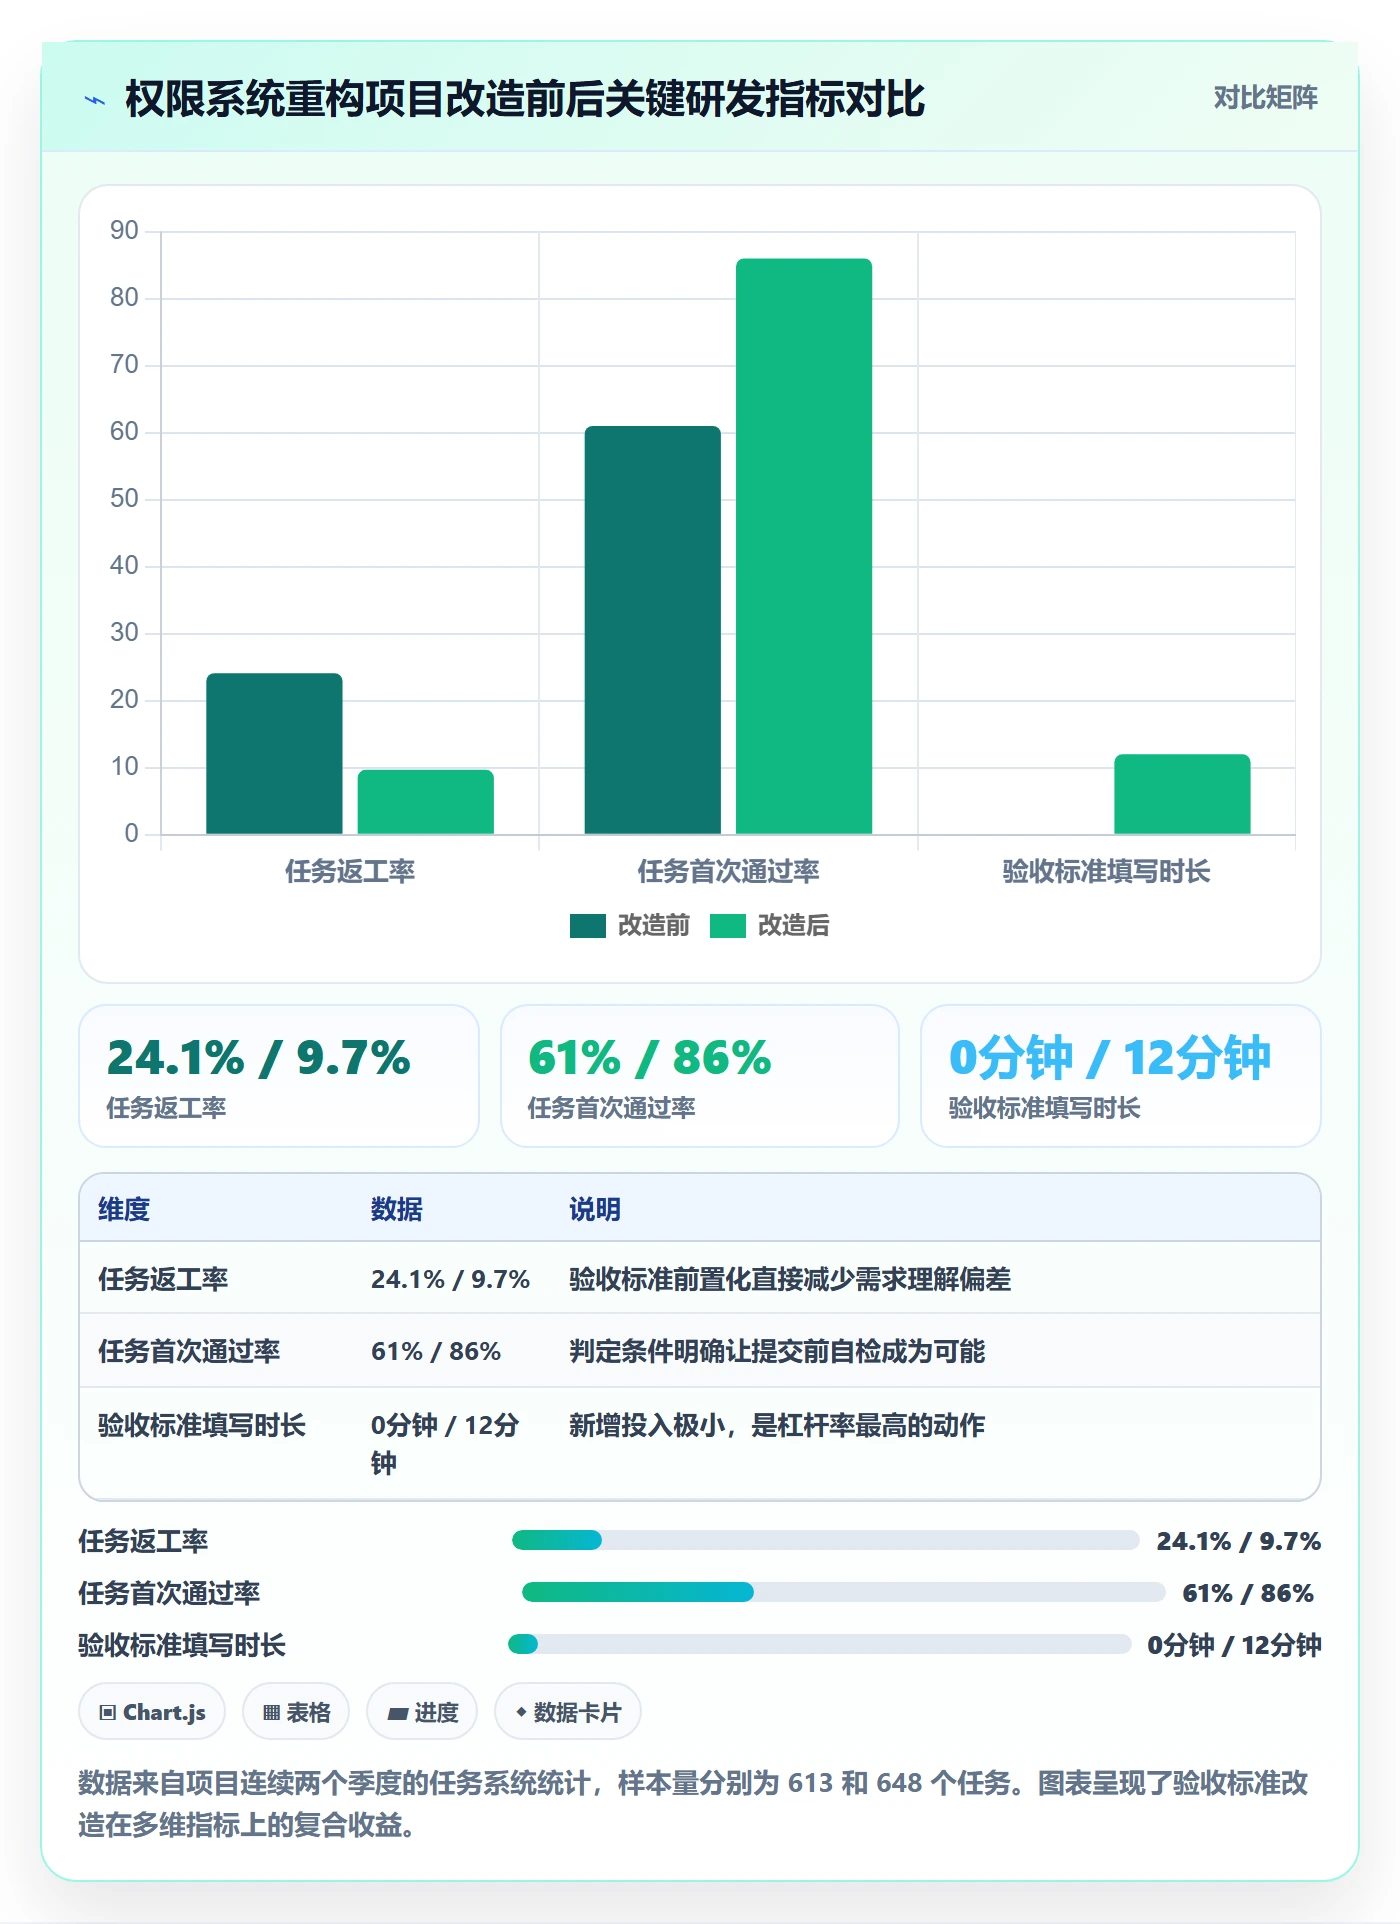Image resolution: width=1400 pixels, height=1924 pixels.
Task: Click the 任务返工率 progress bar
Action: tap(825, 1540)
